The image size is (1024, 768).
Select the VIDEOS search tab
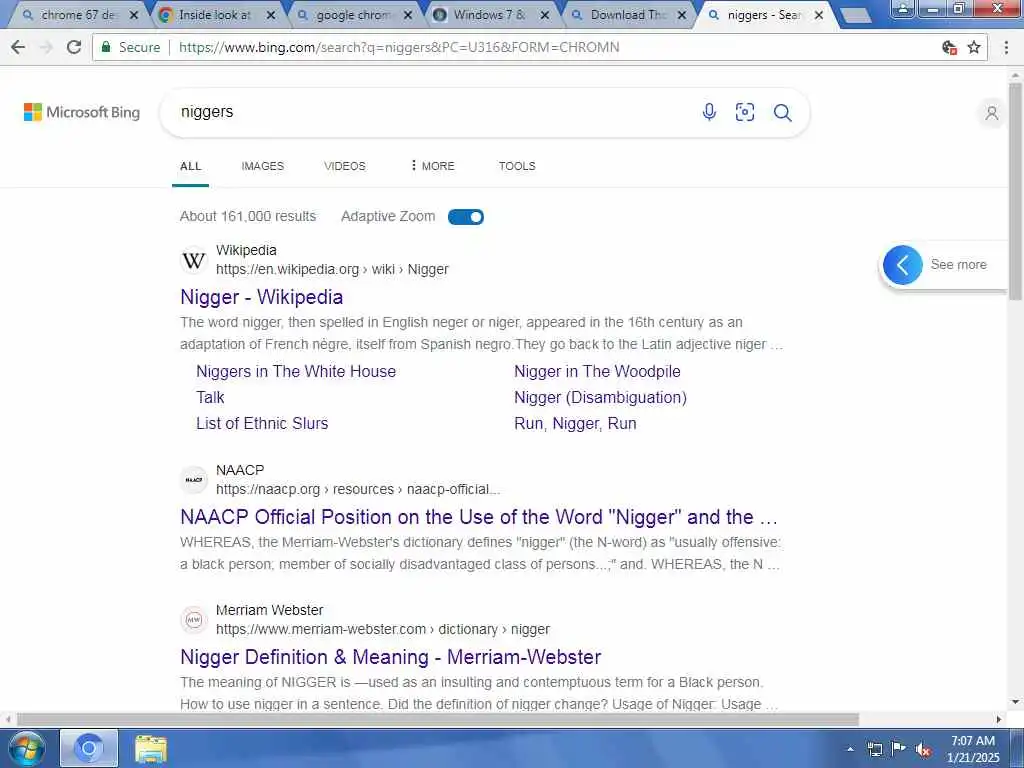[x=345, y=166]
